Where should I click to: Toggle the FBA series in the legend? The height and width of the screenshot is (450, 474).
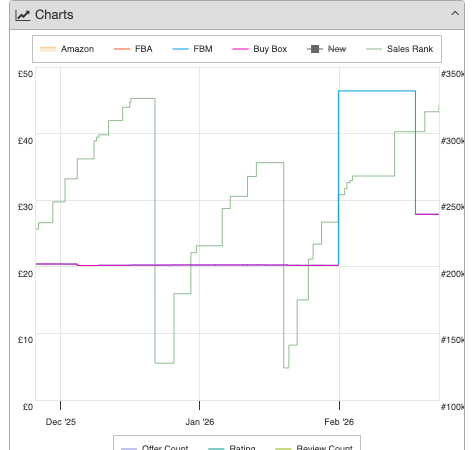pos(133,49)
